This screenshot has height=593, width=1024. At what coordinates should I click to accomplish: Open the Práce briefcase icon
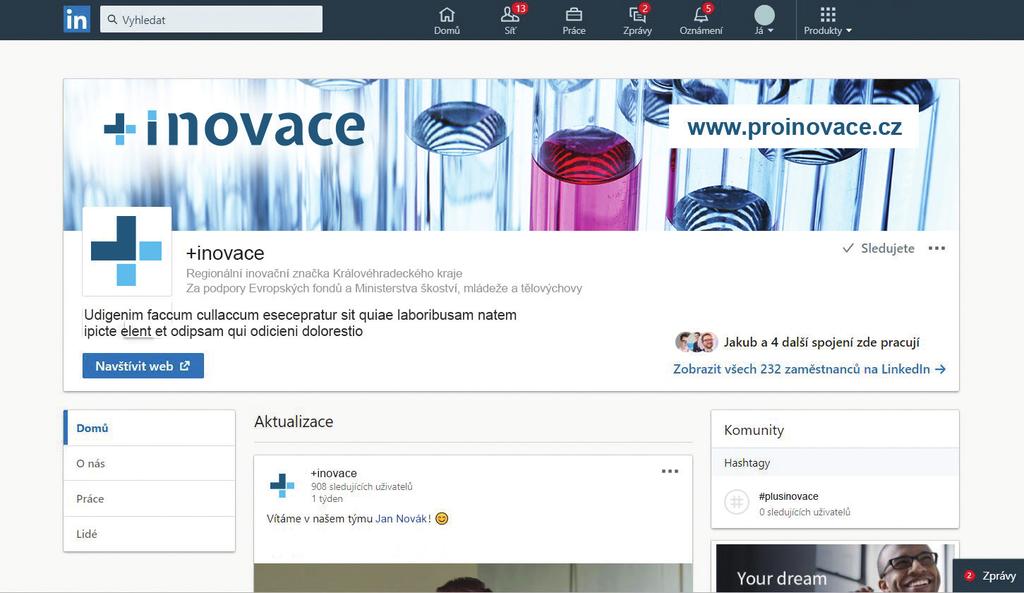pyautogui.click(x=574, y=21)
